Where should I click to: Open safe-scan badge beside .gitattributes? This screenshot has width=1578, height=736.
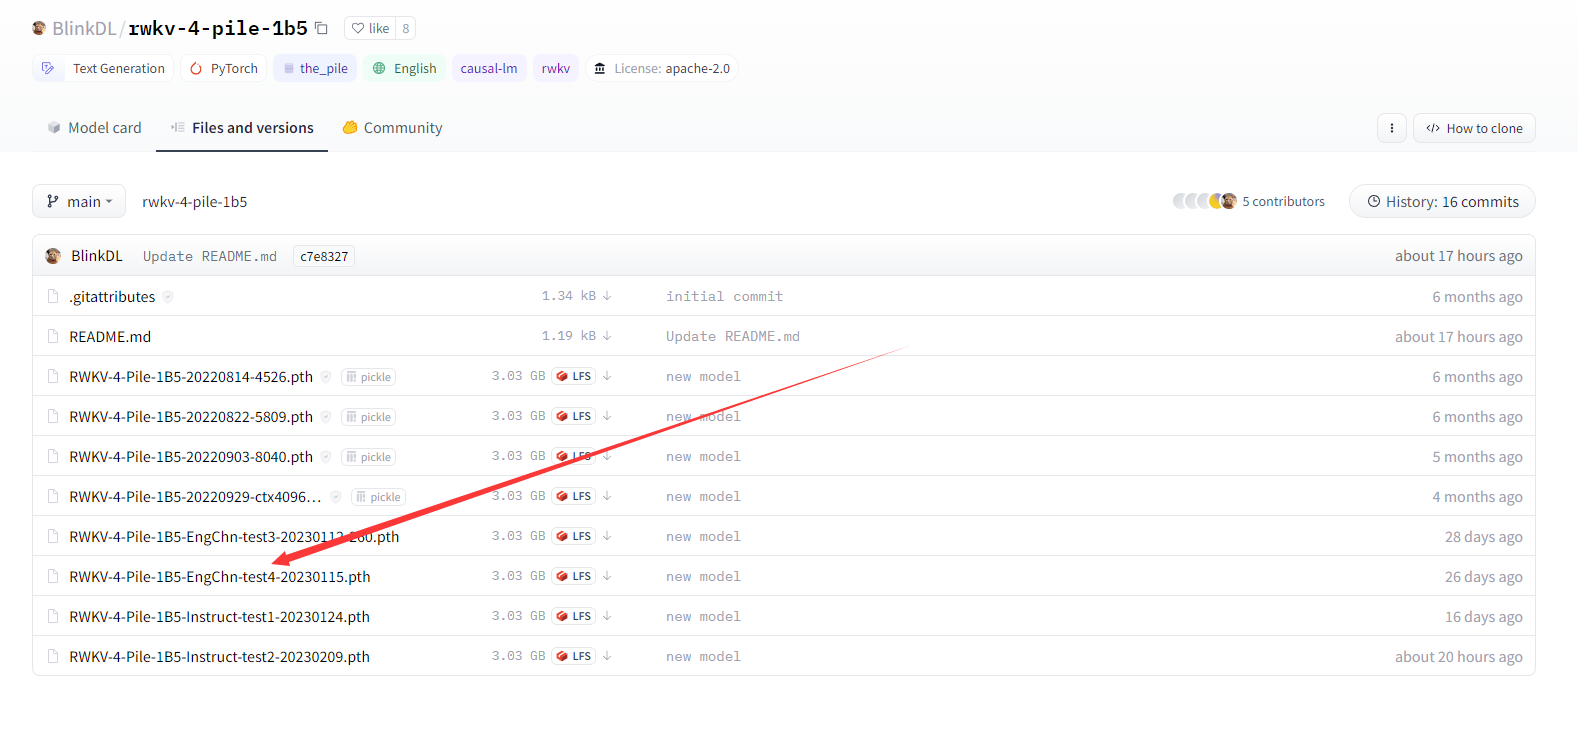click(x=168, y=296)
